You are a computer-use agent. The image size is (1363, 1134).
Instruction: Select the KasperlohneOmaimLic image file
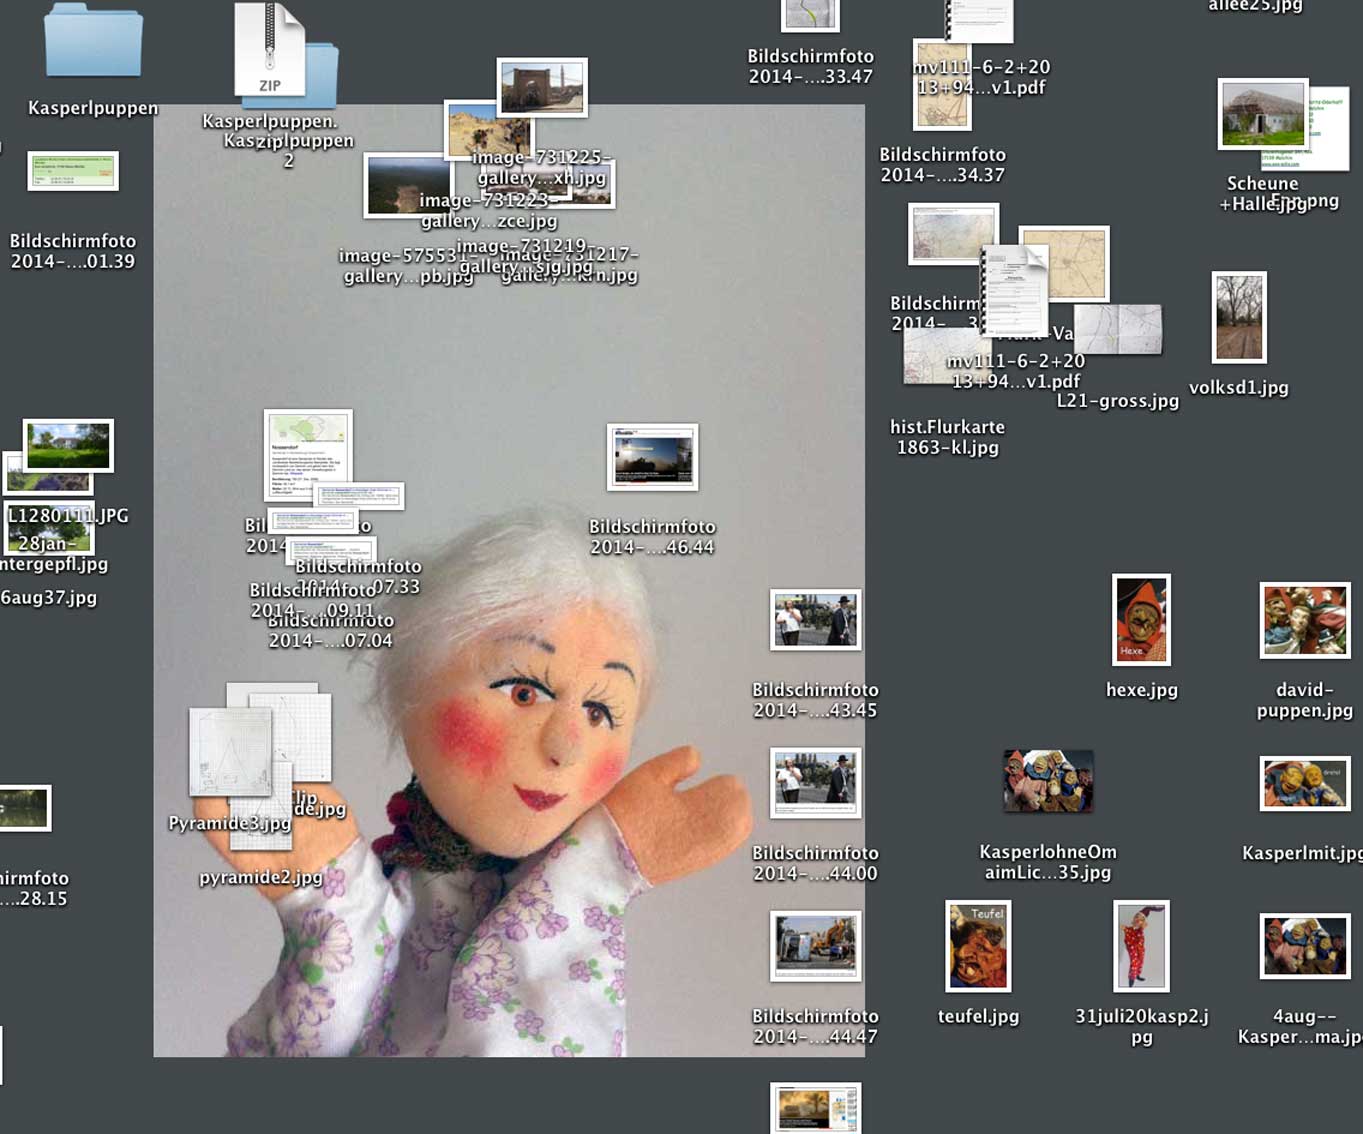(x=1047, y=782)
